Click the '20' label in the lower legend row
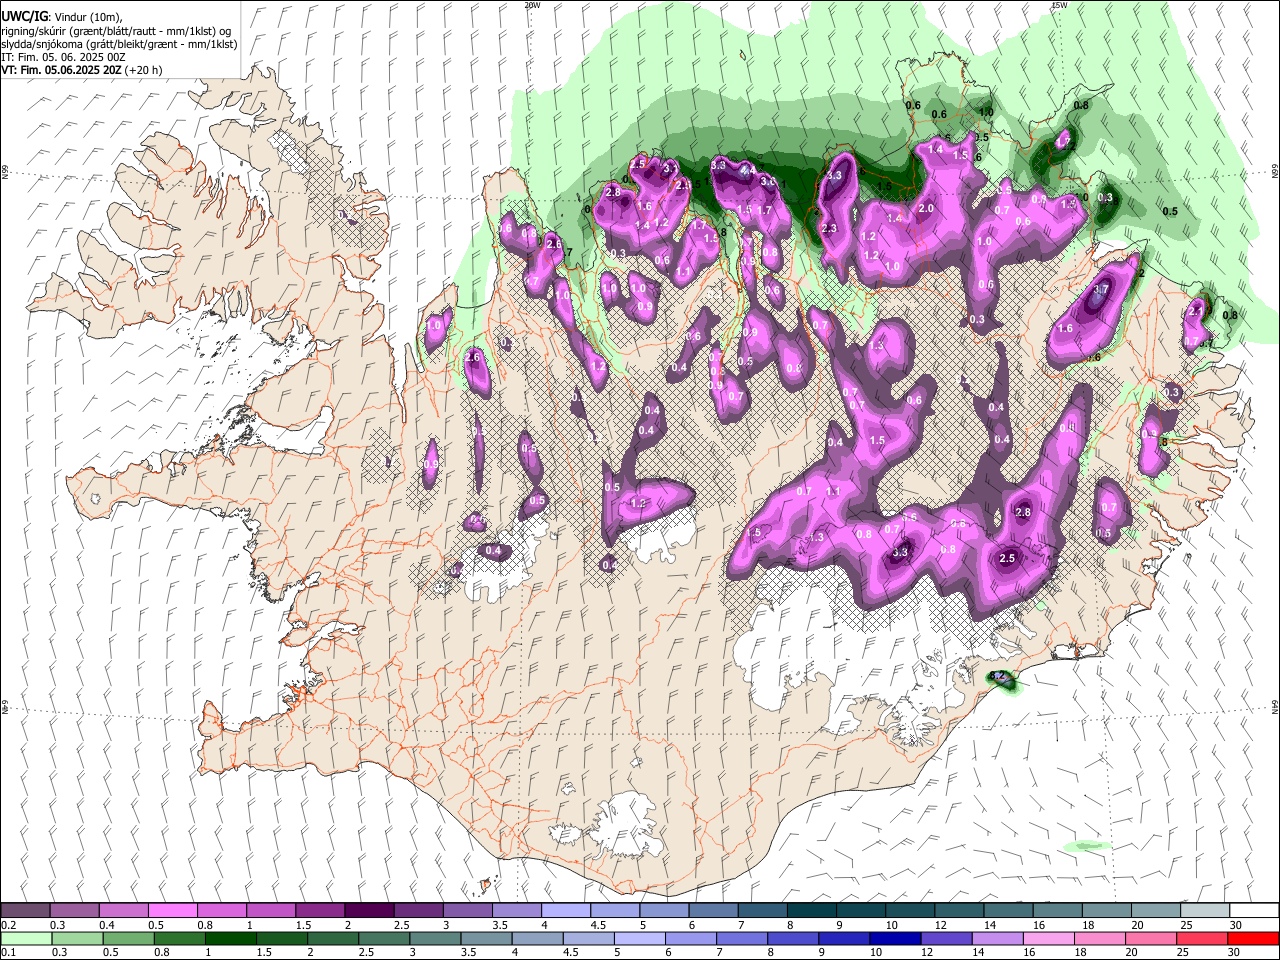 tap(1132, 952)
